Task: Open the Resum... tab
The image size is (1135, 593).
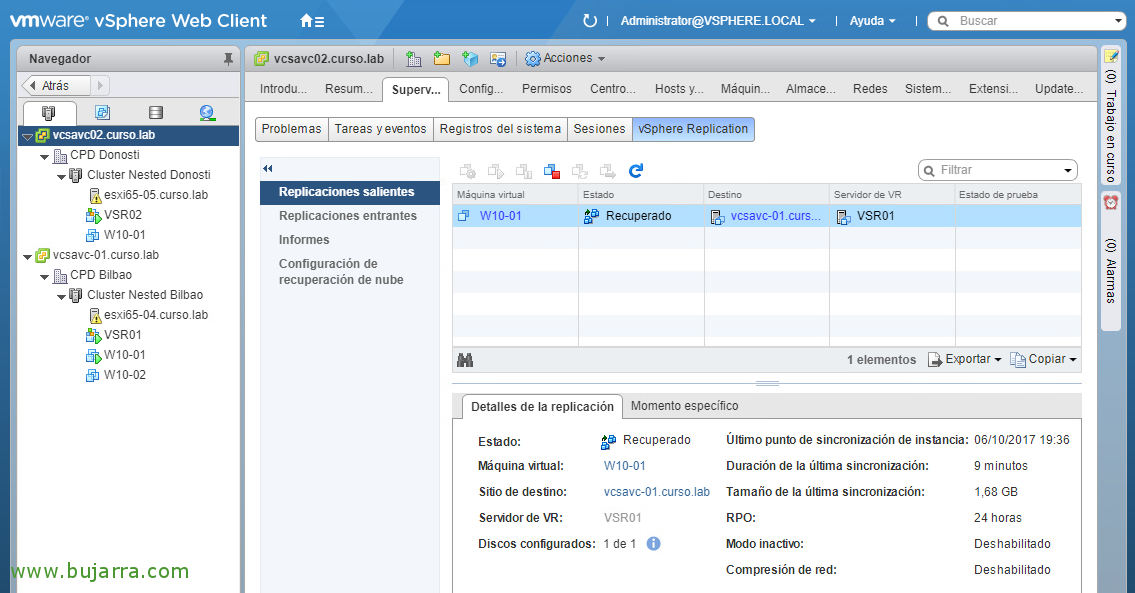Action: click(348, 88)
